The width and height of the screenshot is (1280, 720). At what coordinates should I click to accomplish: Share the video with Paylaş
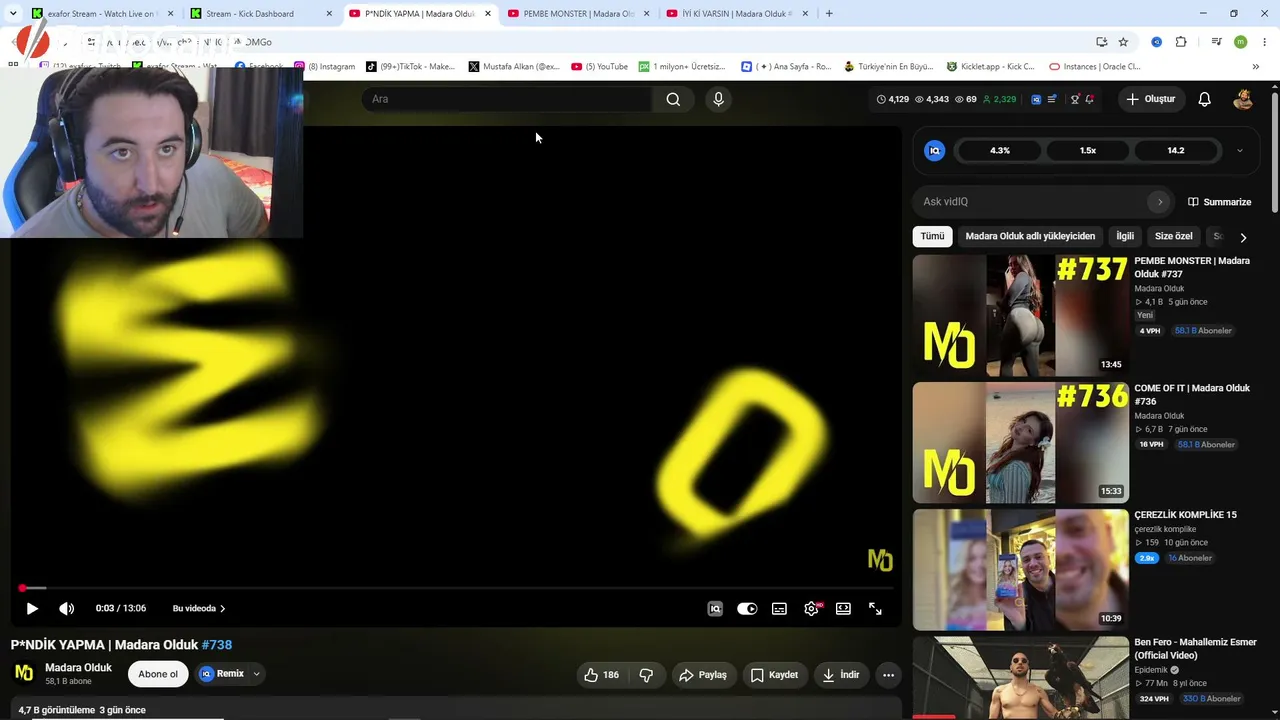(703, 675)
